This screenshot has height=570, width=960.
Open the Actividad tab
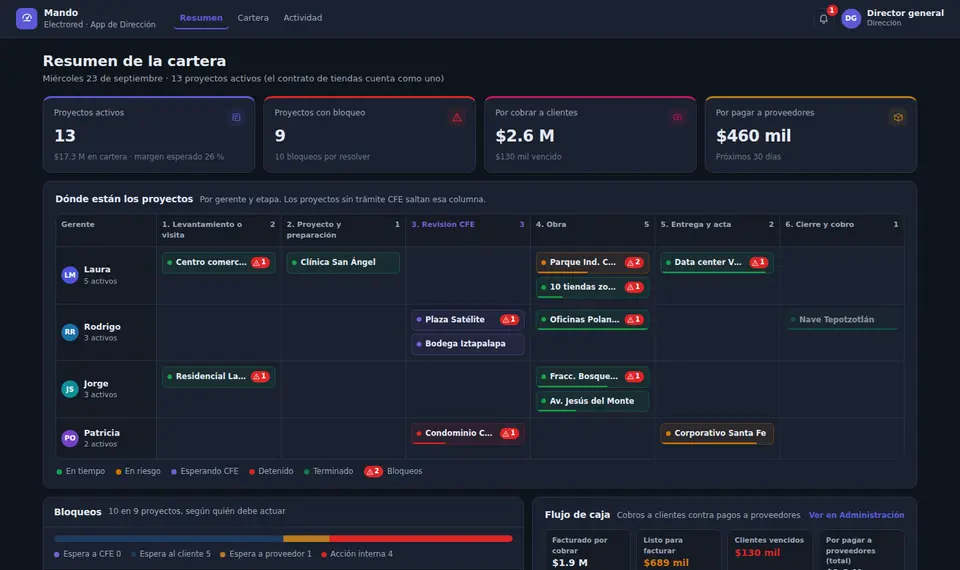(x=302, y=18)
